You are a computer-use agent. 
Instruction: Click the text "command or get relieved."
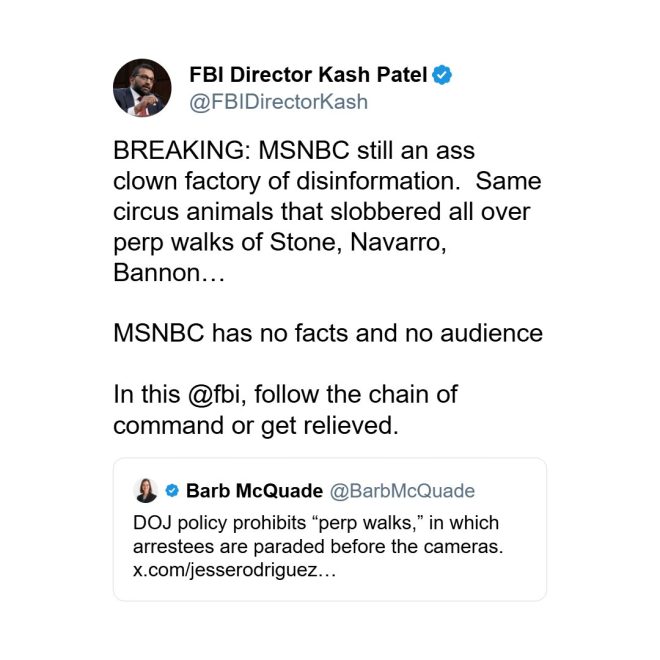(x=255, y=424)
